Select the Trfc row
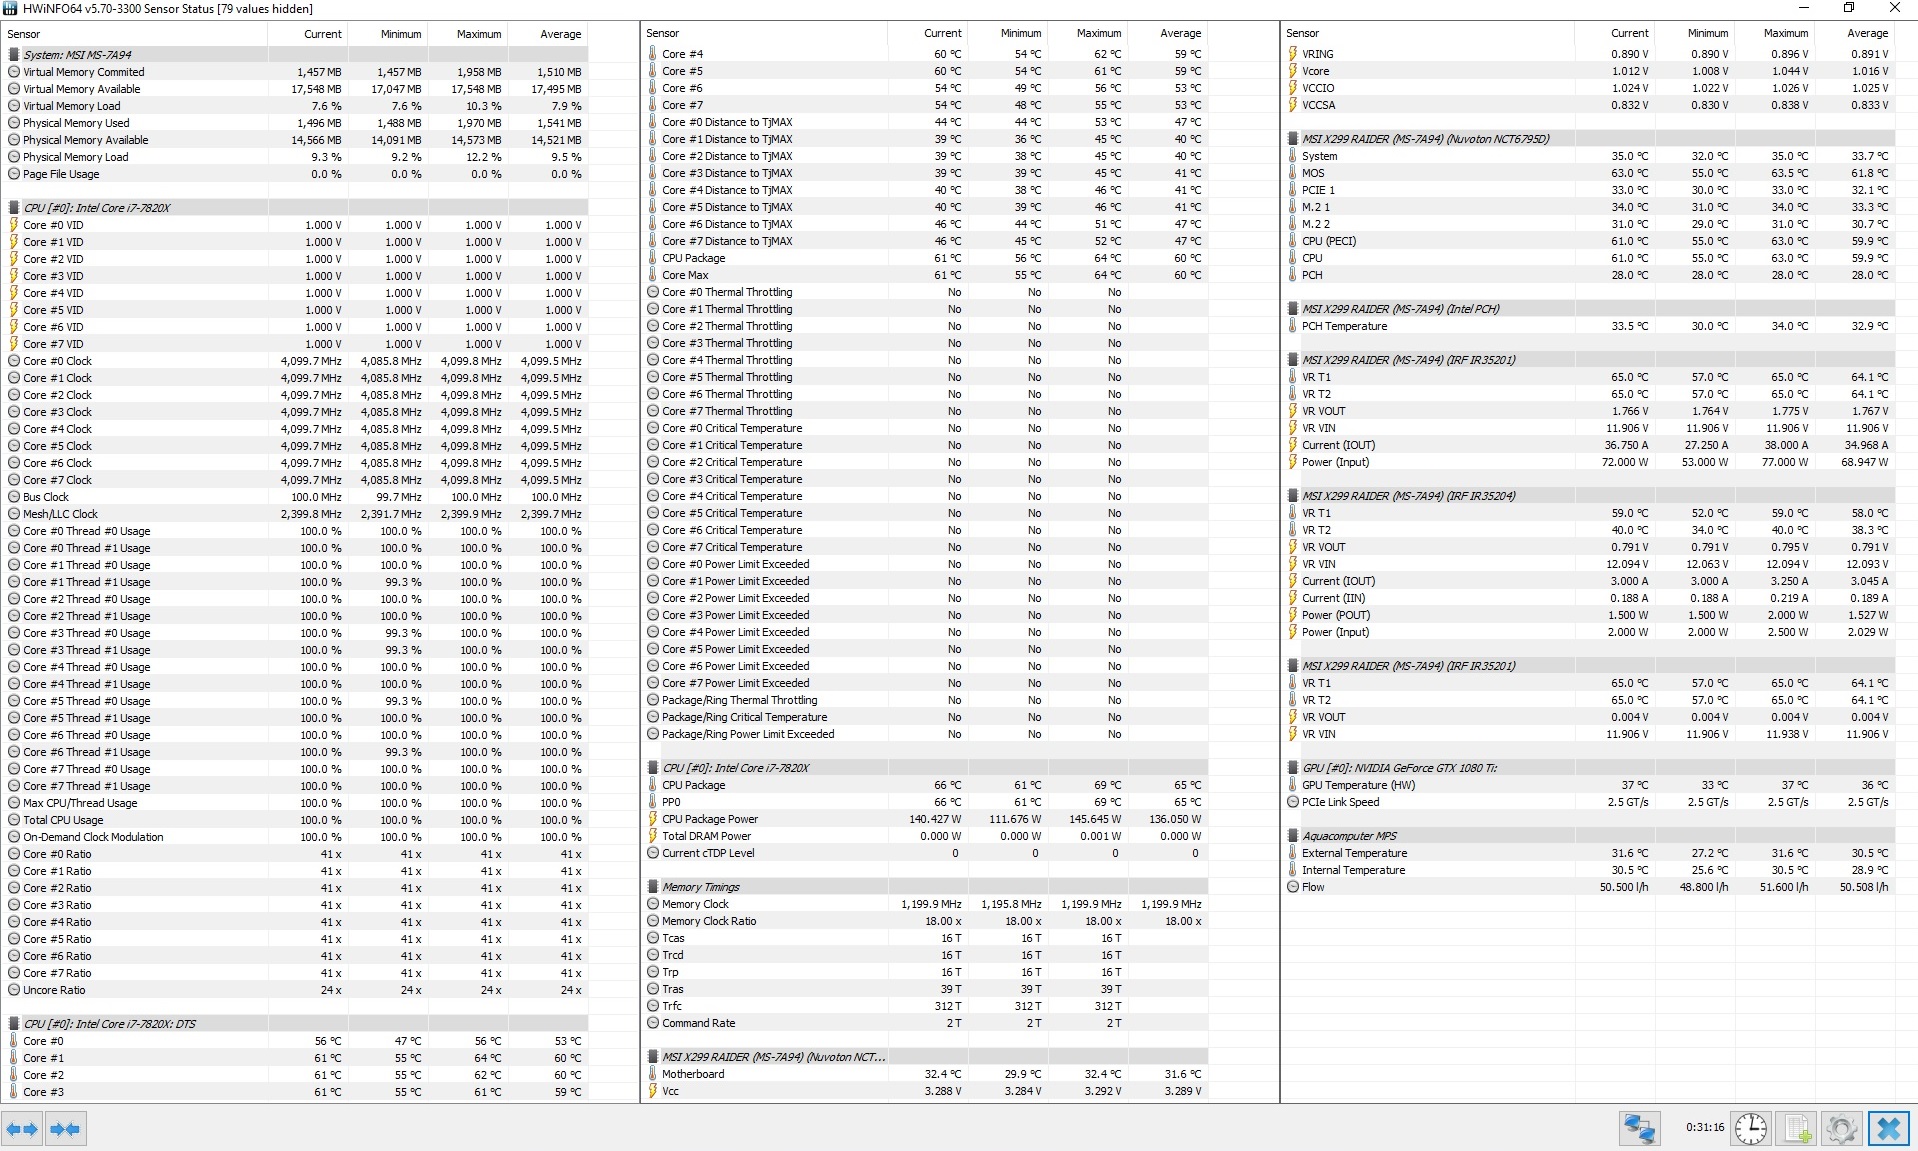Viewport: 1918px width, 1151px height. (x=926, y=1006)
